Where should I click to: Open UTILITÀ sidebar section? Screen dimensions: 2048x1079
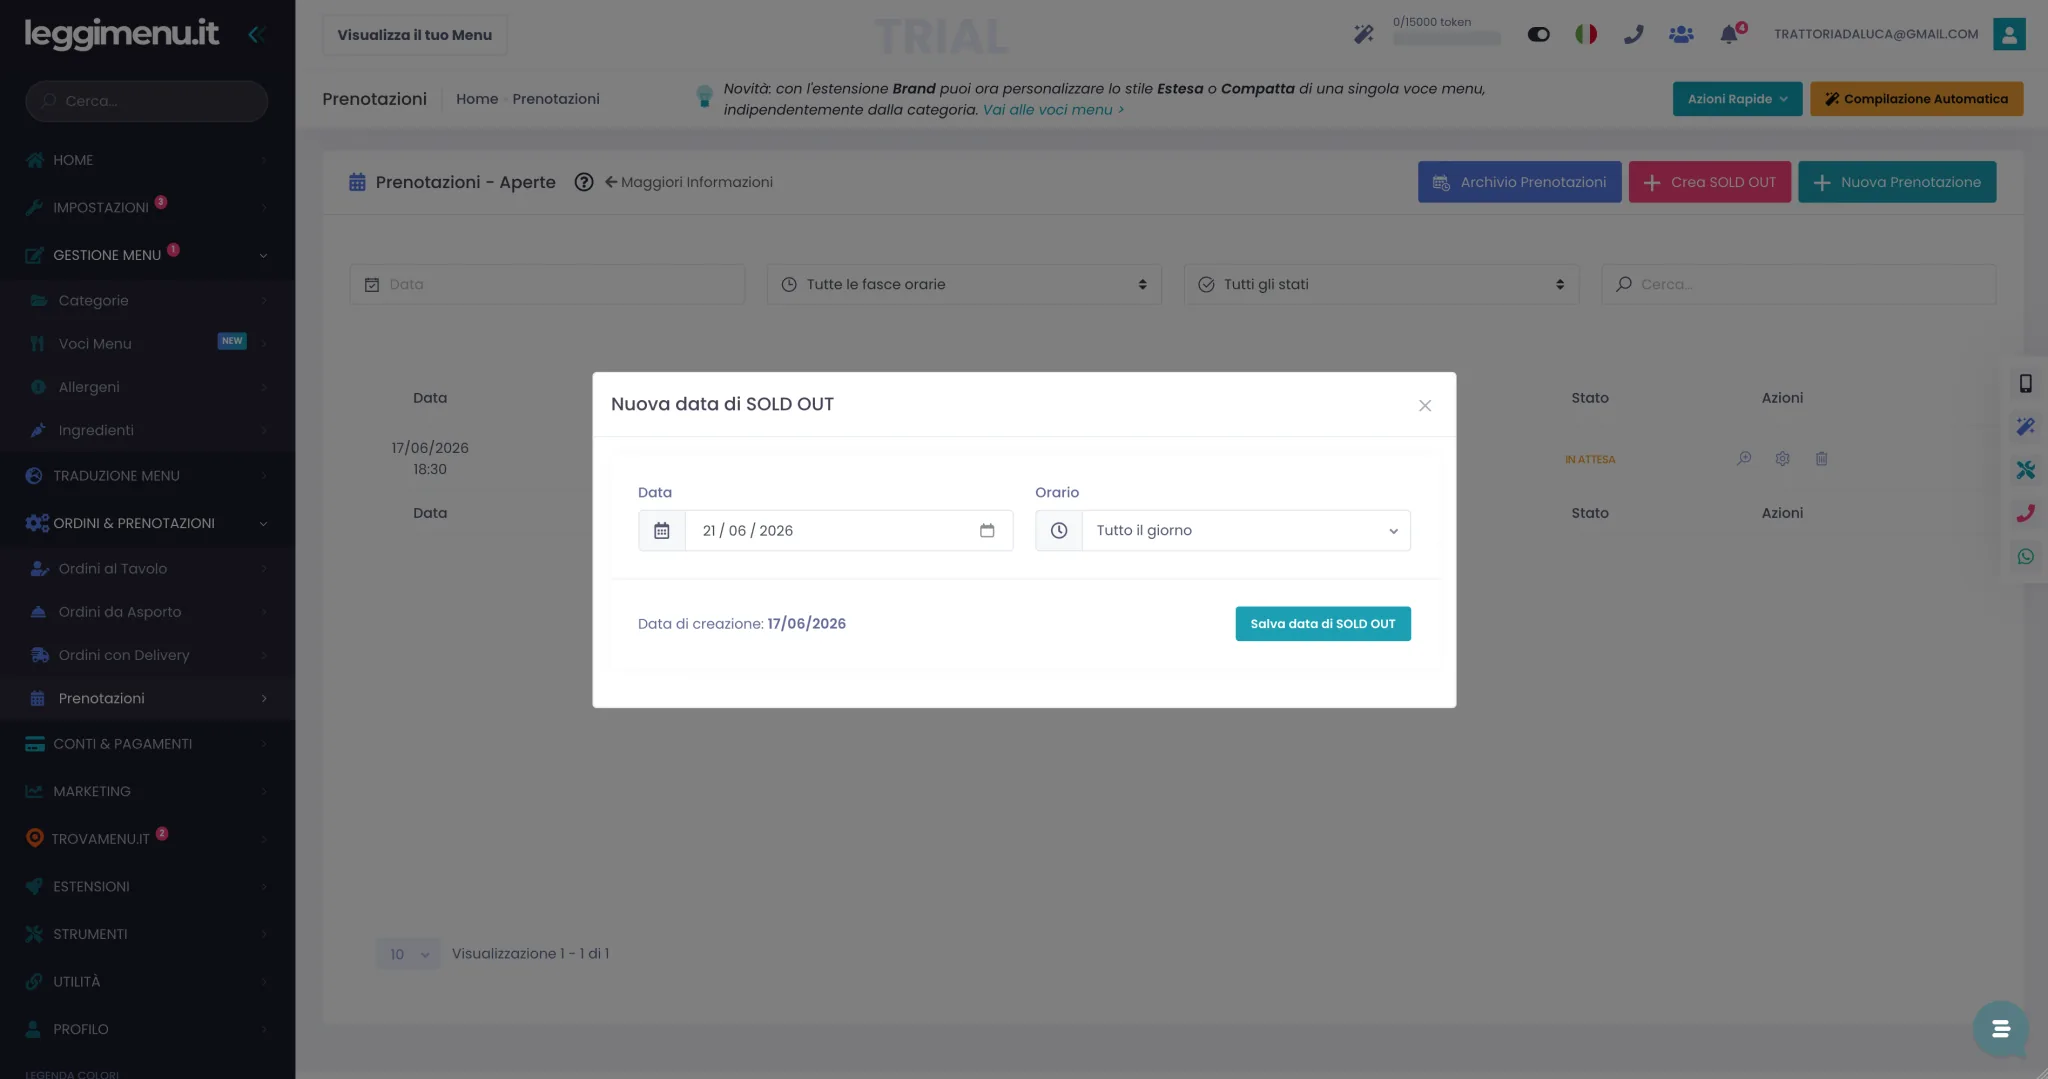click(147, 982)
